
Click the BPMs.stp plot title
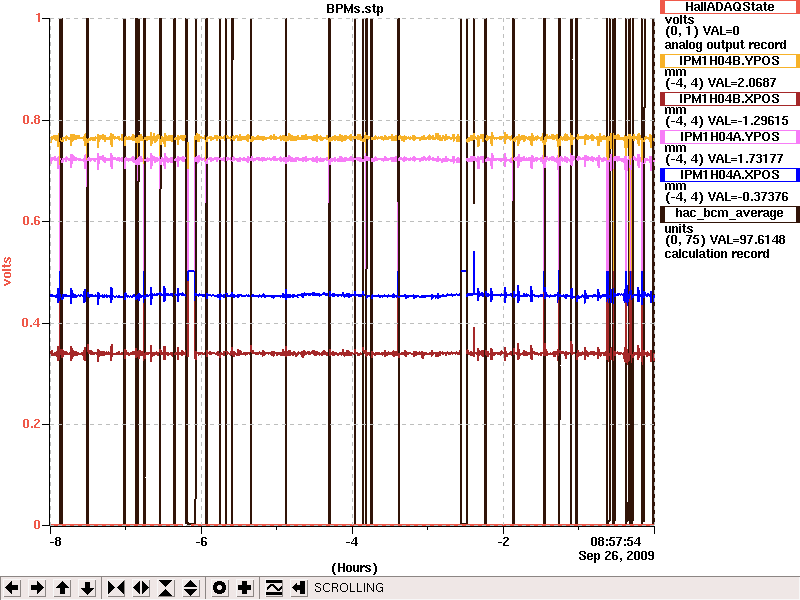pyautogui.click(x=355, y=9)
